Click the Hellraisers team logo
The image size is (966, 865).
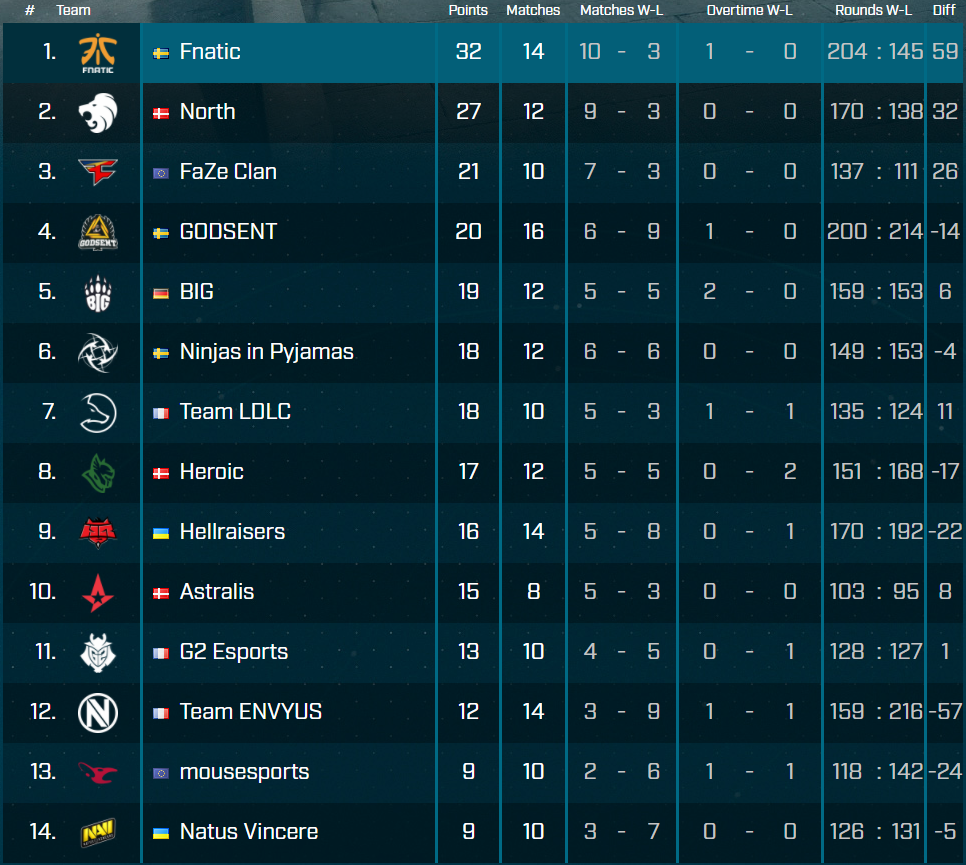(98, 532)
